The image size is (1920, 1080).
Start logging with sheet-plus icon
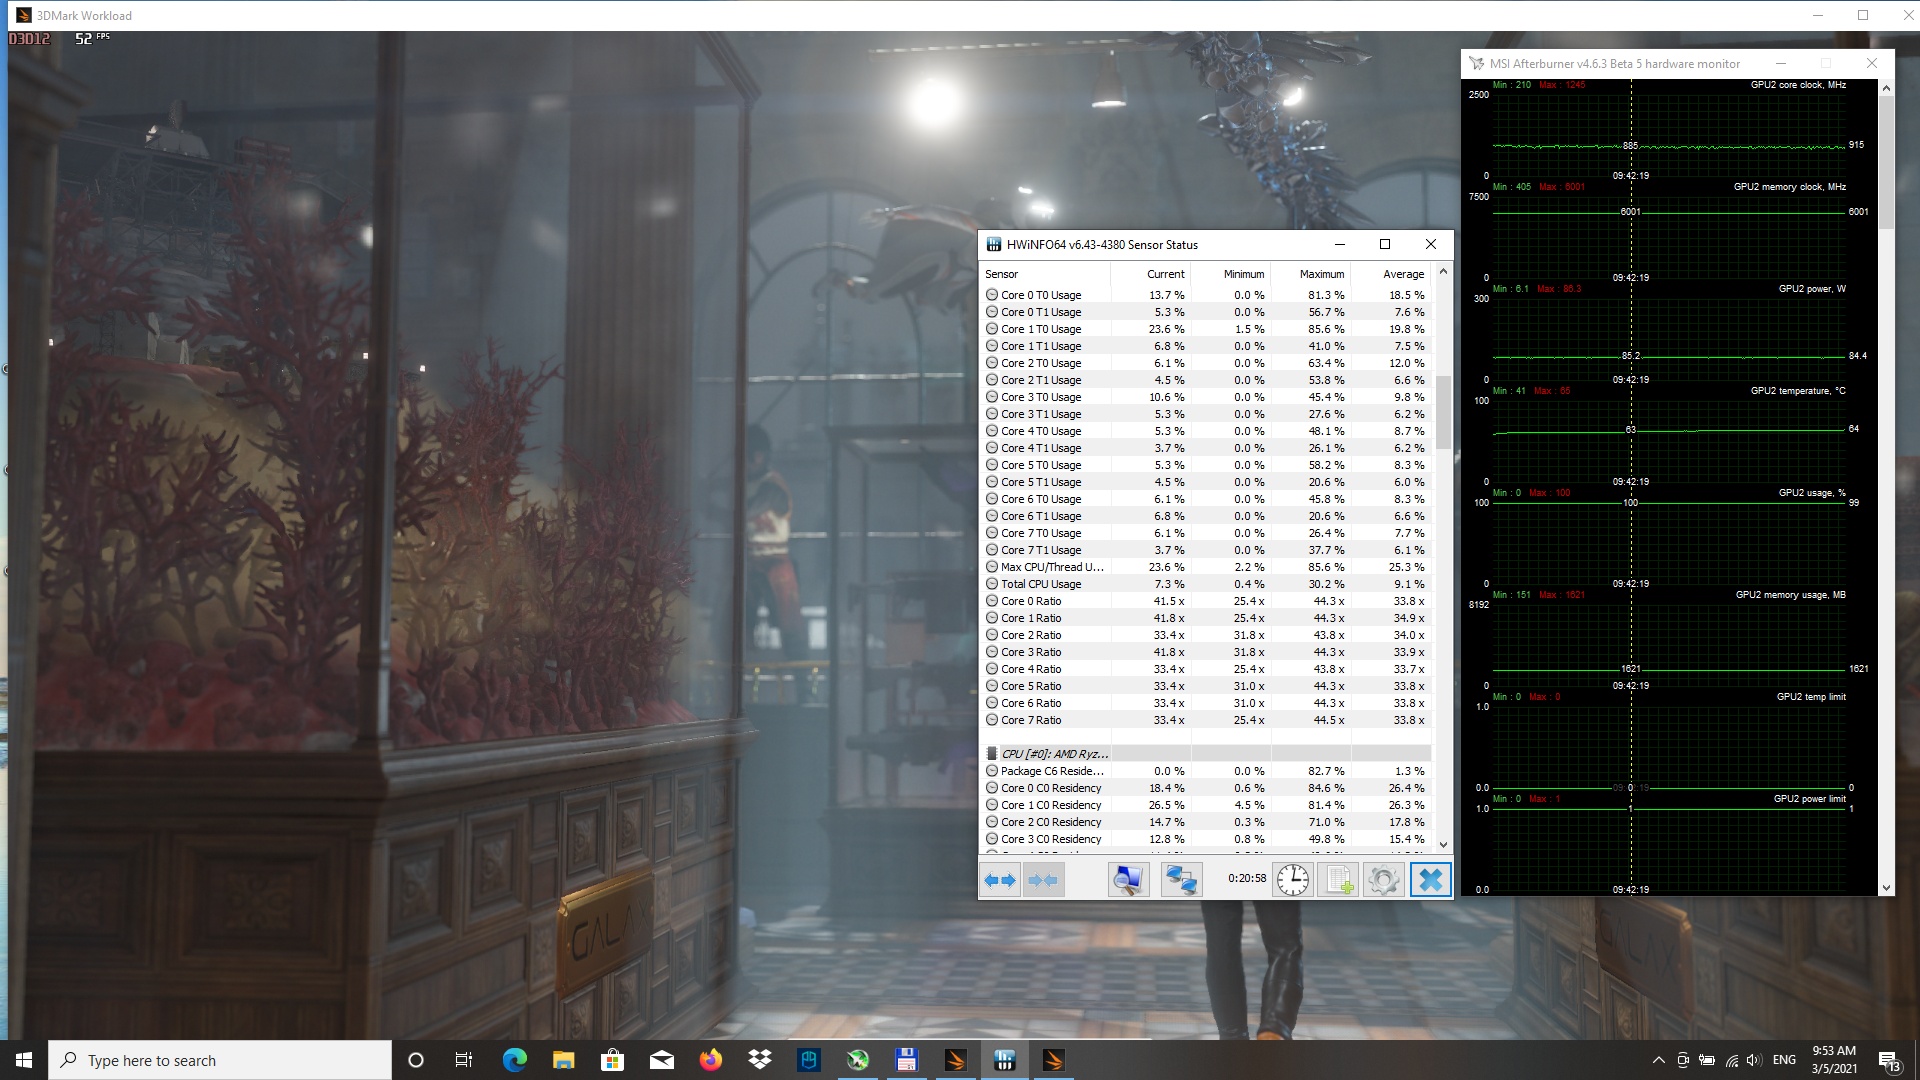(x=1338, y=880)
